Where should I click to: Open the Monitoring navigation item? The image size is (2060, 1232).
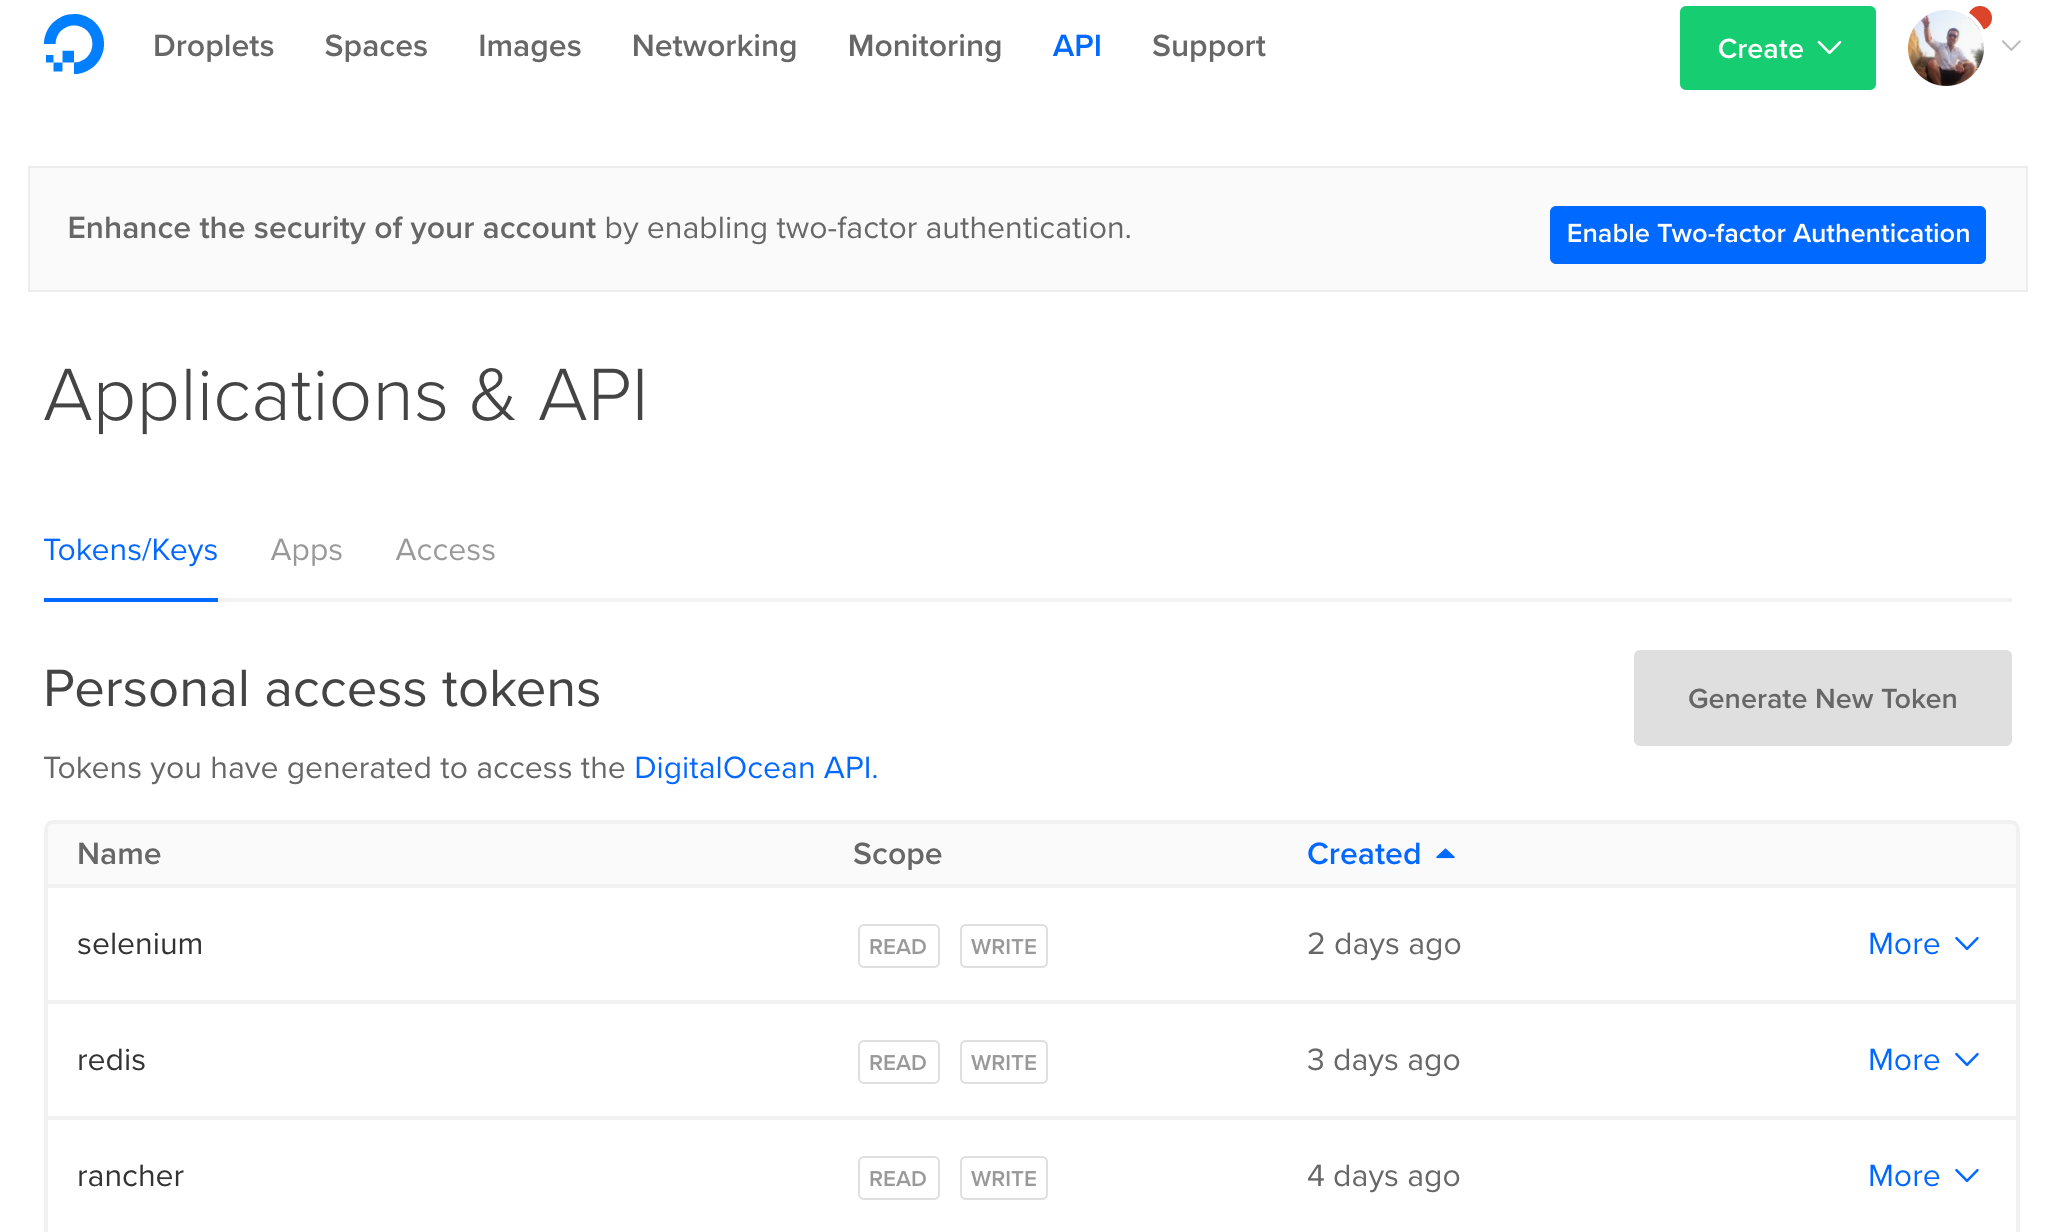[924, 46]
